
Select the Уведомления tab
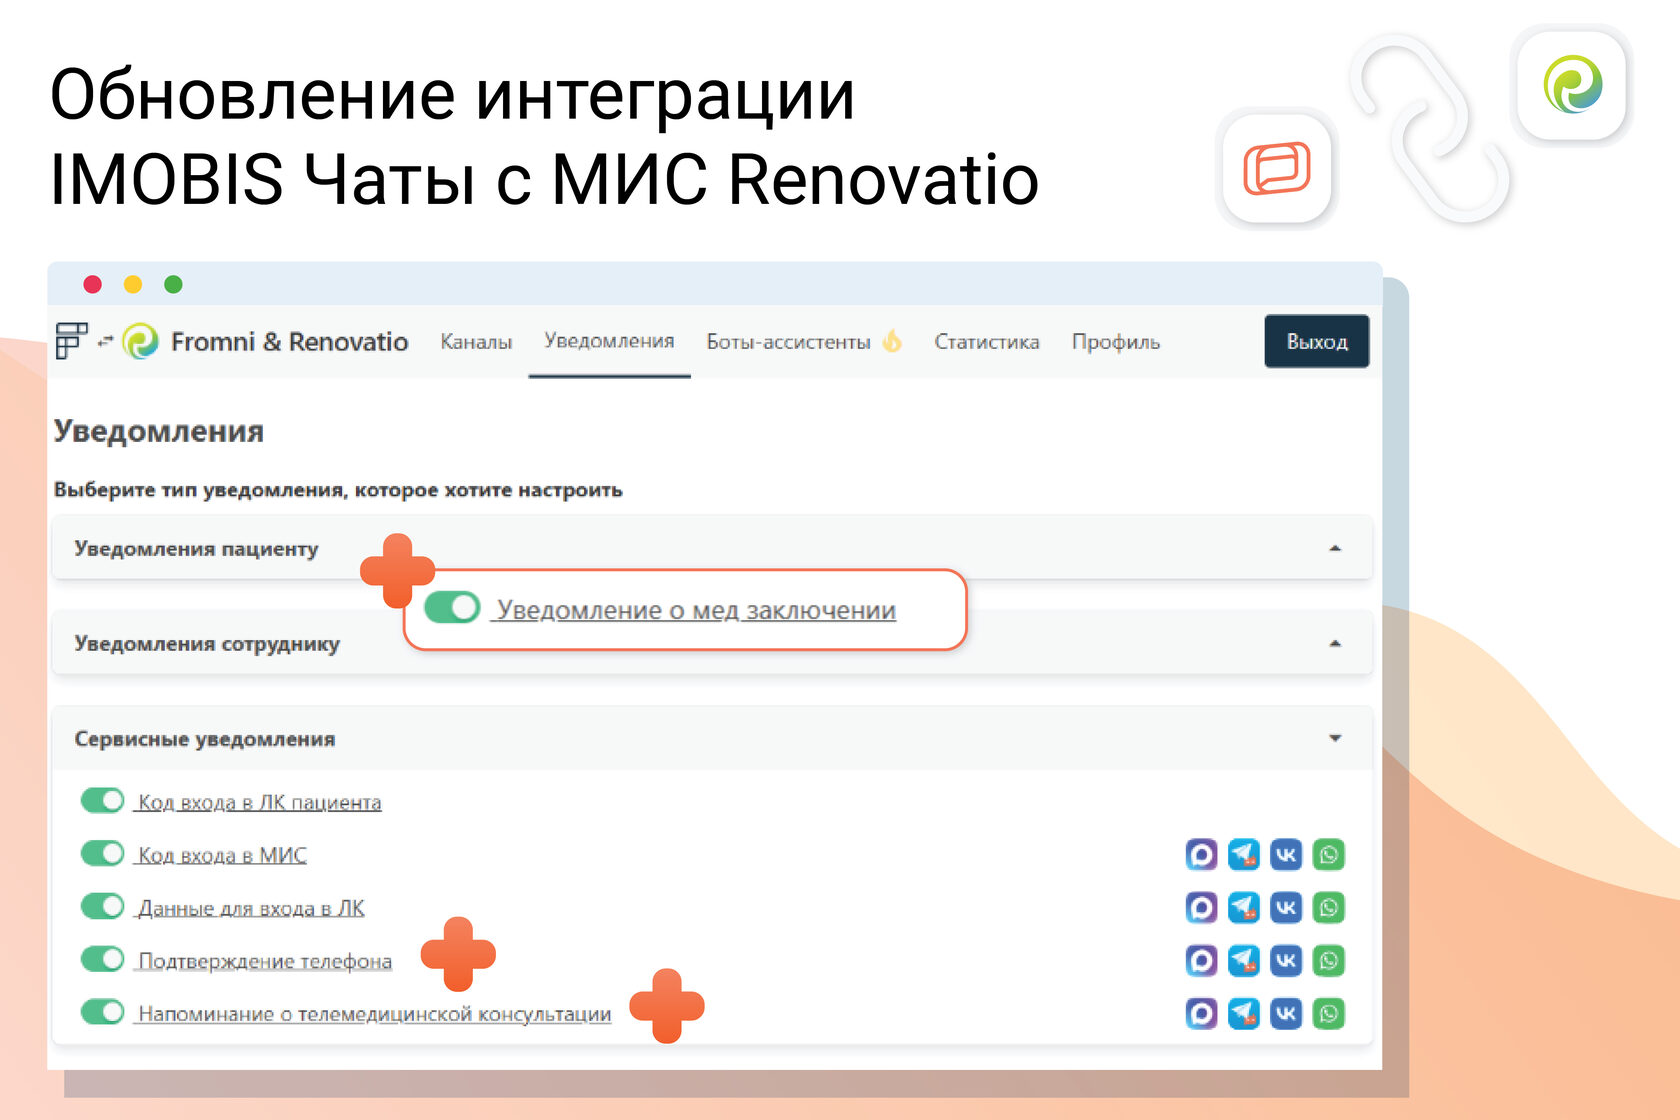click(x=609, y=341)
